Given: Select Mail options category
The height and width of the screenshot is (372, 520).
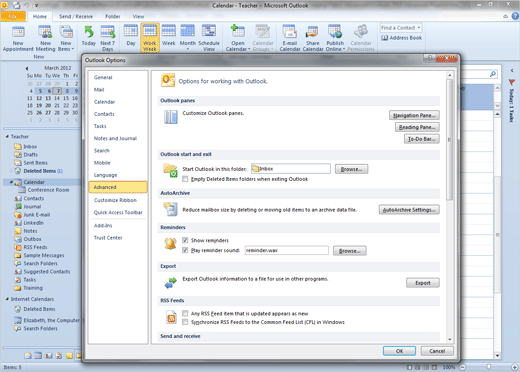Looking at the screenshot, I should 118,90.
